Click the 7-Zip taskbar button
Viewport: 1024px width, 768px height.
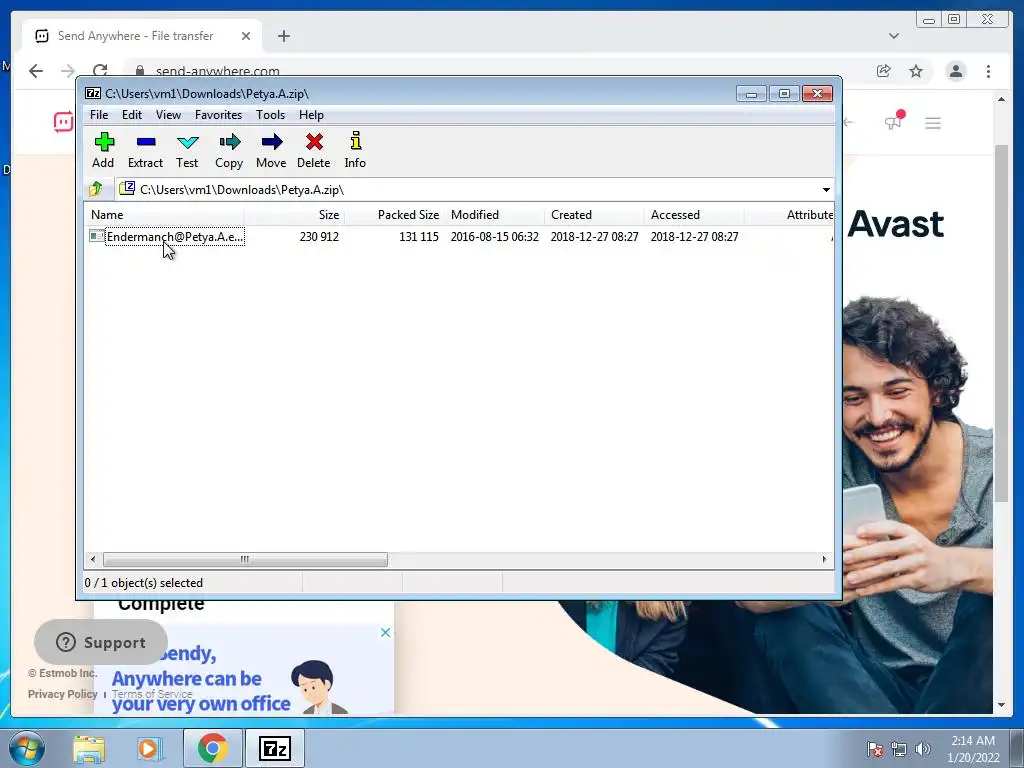(x=274, y=748)
